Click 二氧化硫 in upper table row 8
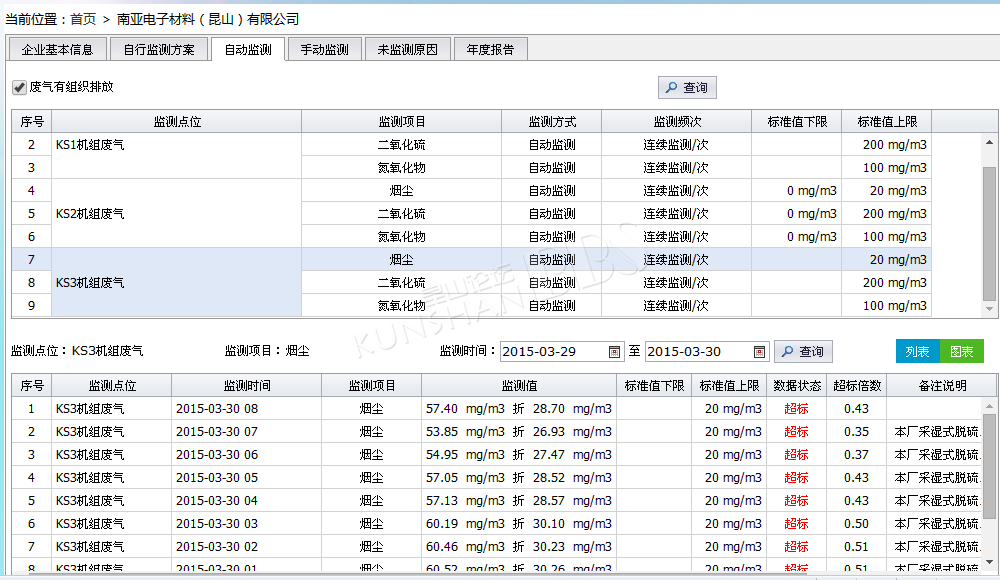This screenshot has width=1000, height=580. (x=402, y=283)
